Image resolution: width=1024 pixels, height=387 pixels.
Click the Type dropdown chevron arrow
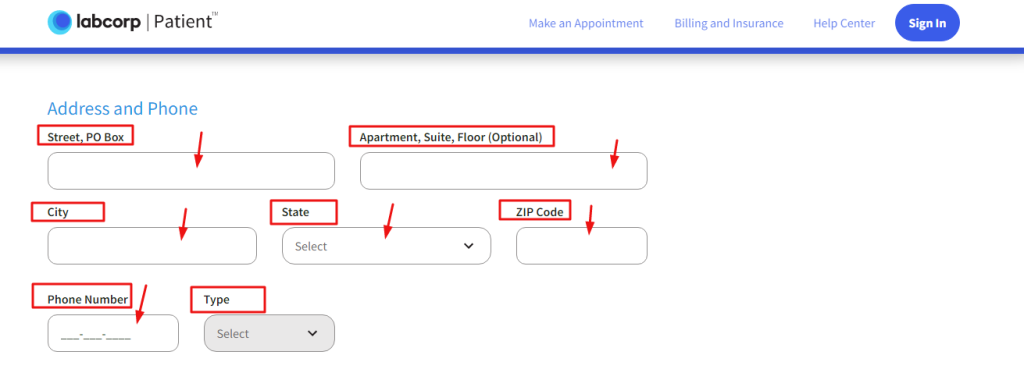[x=312, y=333]
